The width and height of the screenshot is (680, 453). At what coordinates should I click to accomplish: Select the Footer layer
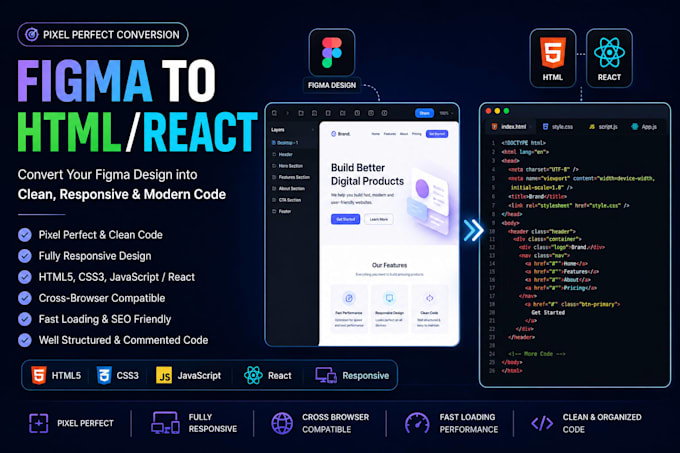point(281,211)
